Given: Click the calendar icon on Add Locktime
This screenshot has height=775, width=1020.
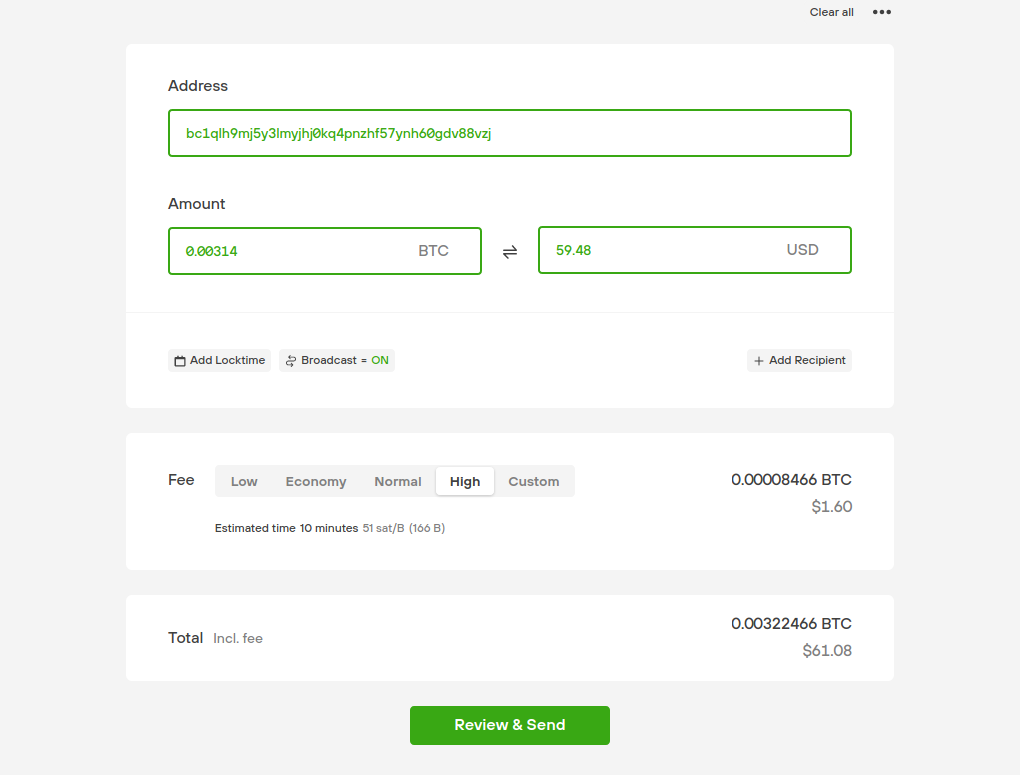Looking at the screenshot, I should [179, 360].
